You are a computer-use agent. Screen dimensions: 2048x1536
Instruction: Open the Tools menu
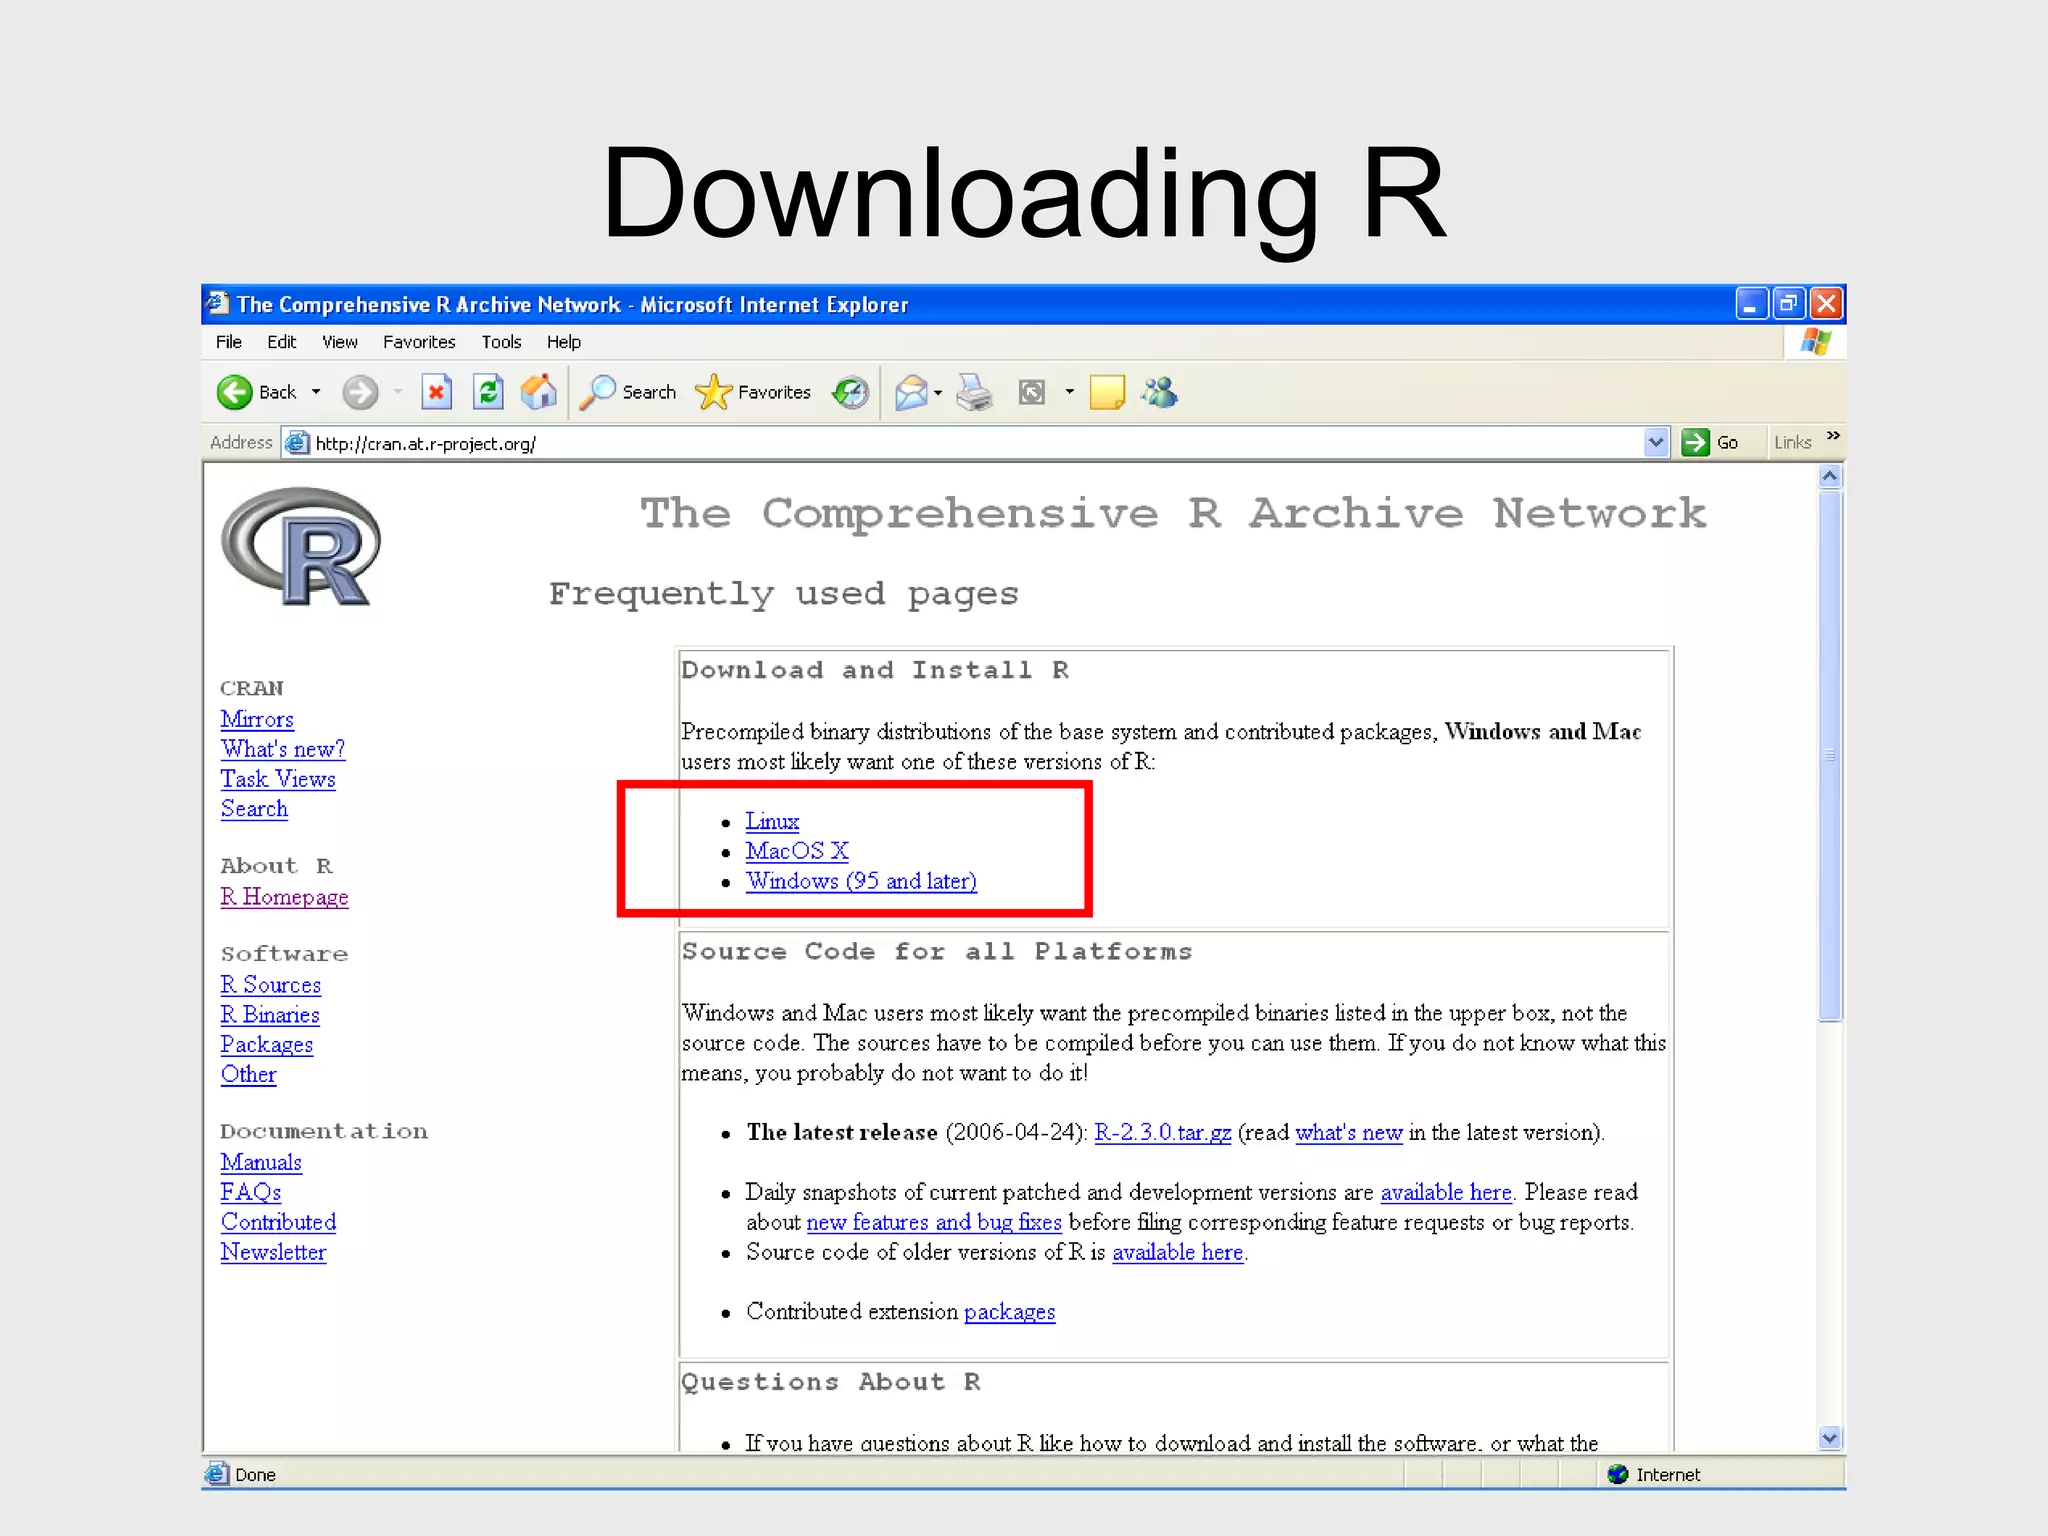click(501, 342)
